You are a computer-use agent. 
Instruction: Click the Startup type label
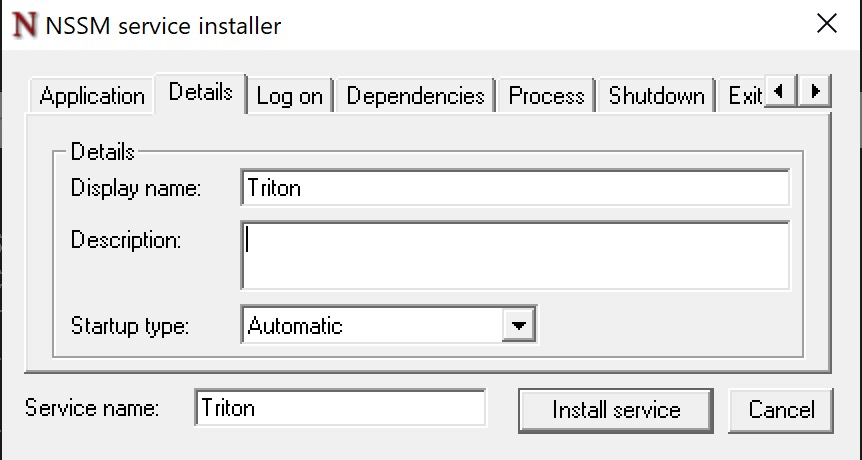coord(130,326)
